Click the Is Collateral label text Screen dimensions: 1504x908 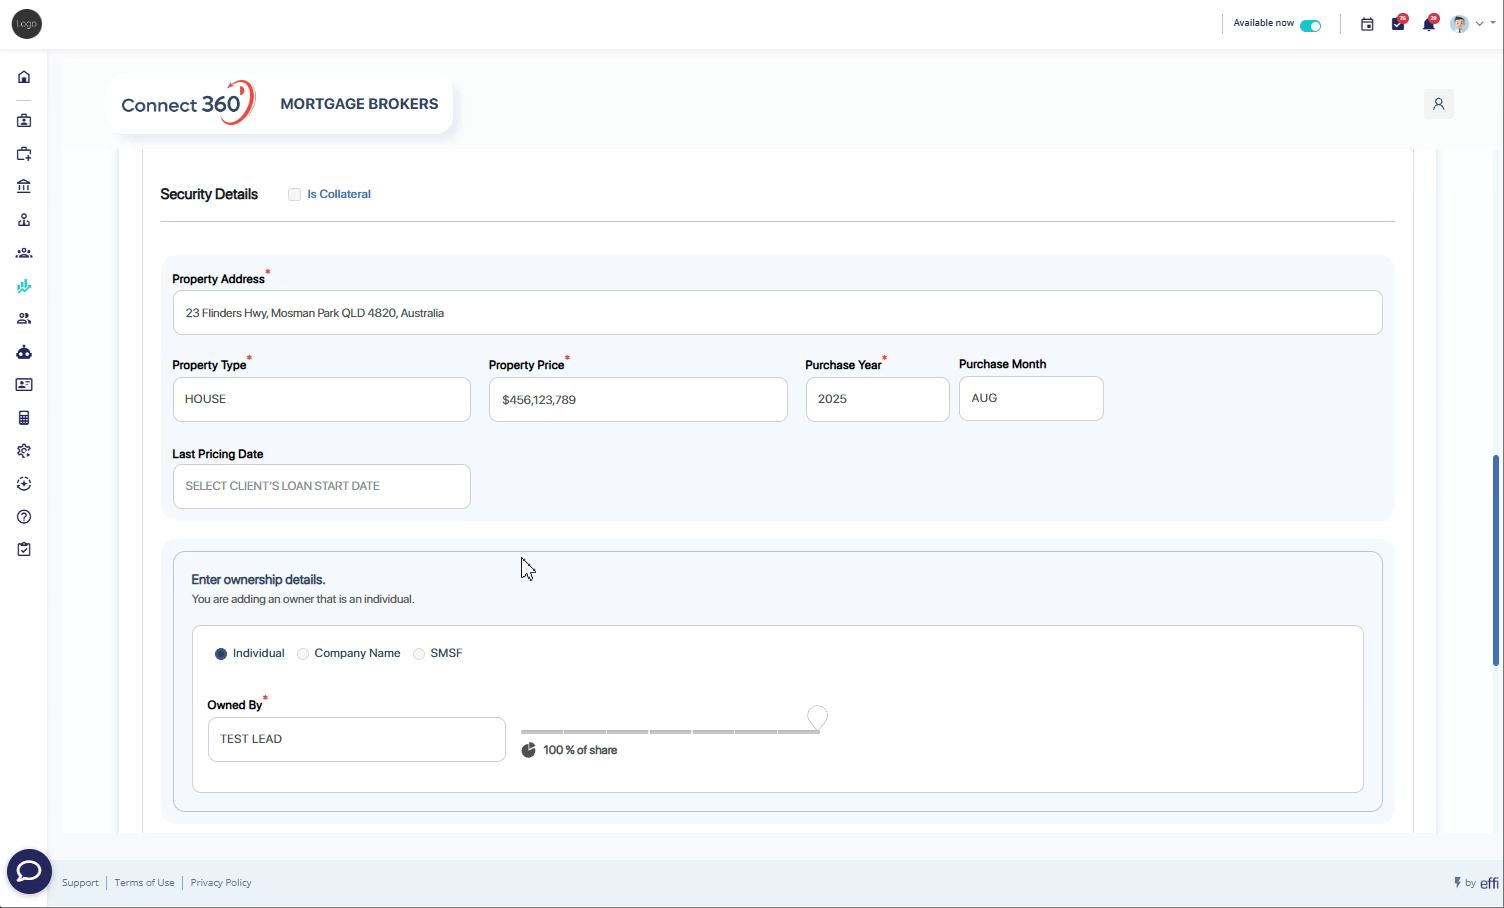[339, 194]
